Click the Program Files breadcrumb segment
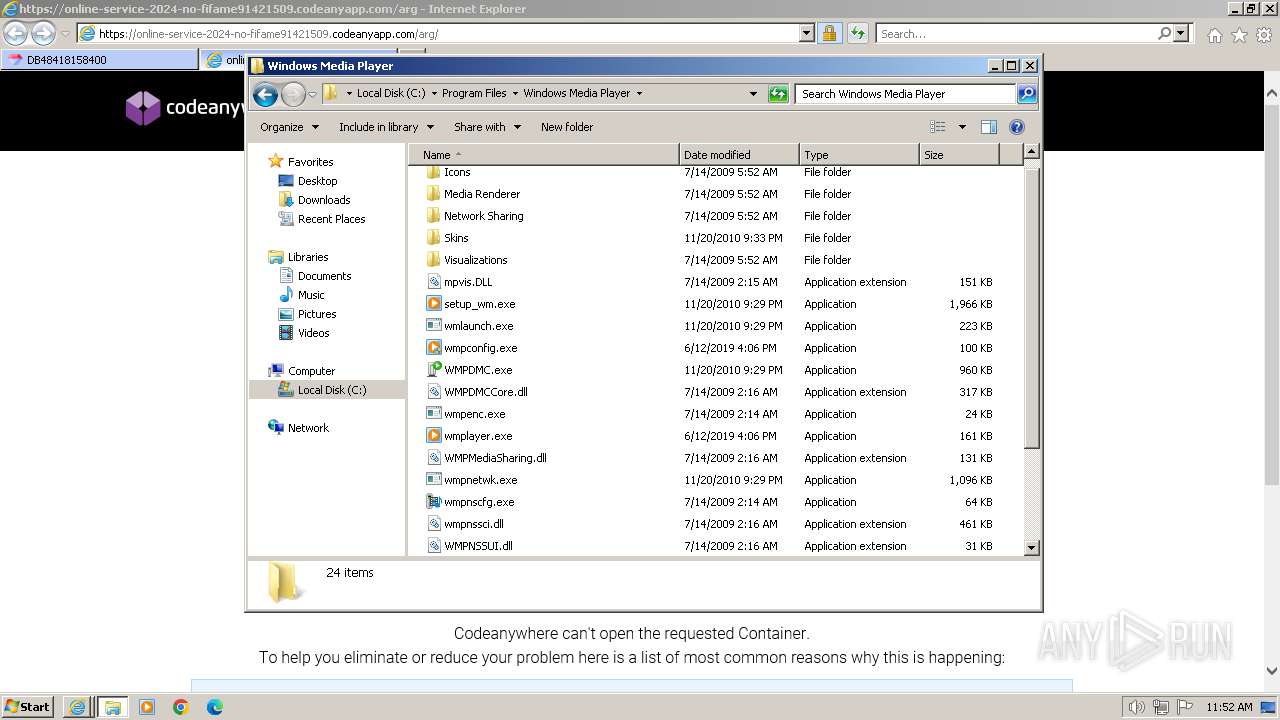 point(474,94)
